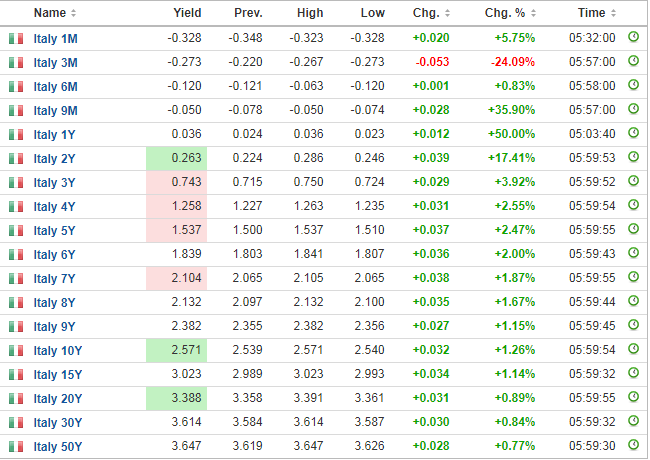Click the clock icon for Italy 10Y
Image resolution: width=650 pixels, height=460 pixels.
tap(633, 349)
